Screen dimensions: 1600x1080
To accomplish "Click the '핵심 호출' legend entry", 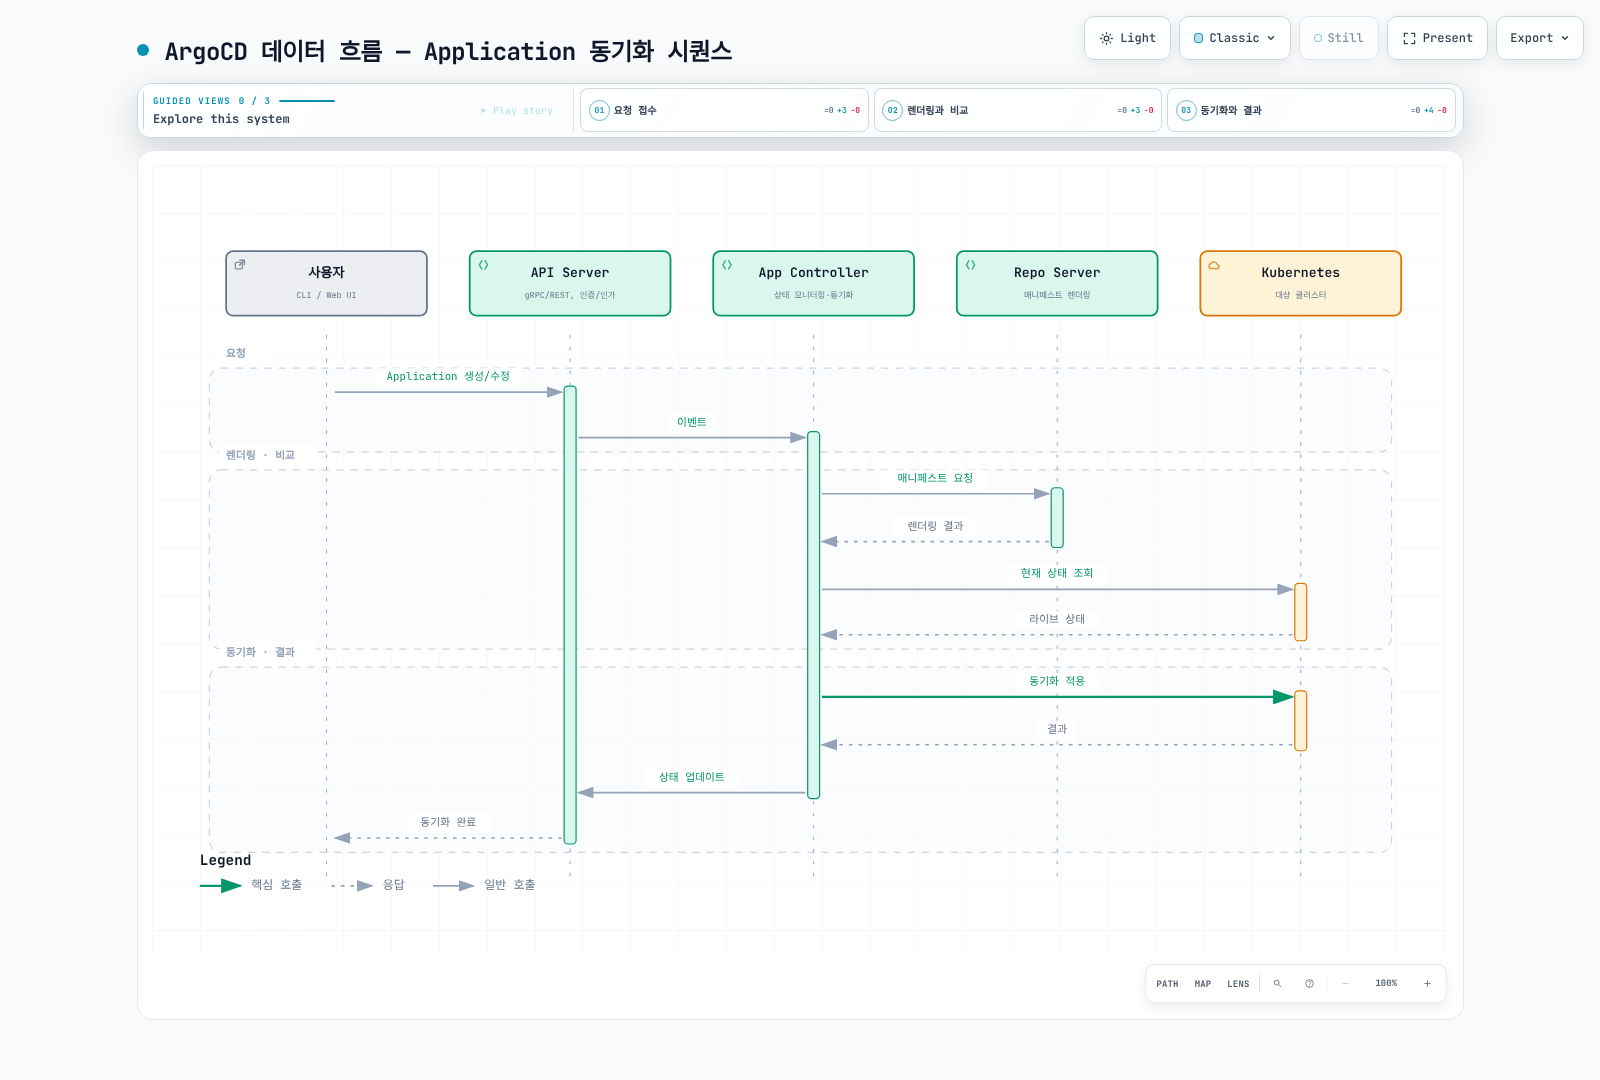I will (x=252, y=885).
